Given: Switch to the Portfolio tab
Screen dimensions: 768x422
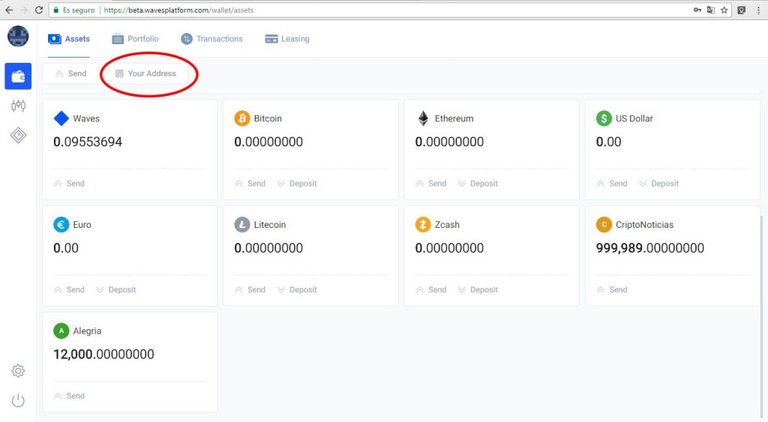Looking at the screenshot, I should click(x=136, y=39).
